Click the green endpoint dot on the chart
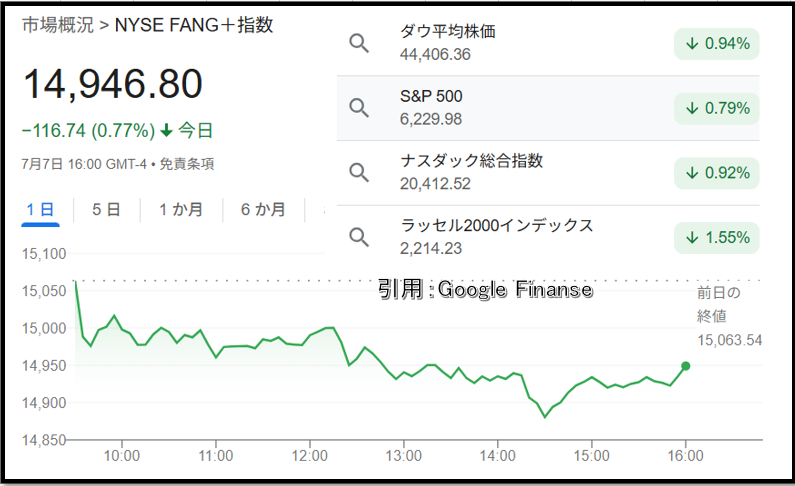 coord(685,366)
